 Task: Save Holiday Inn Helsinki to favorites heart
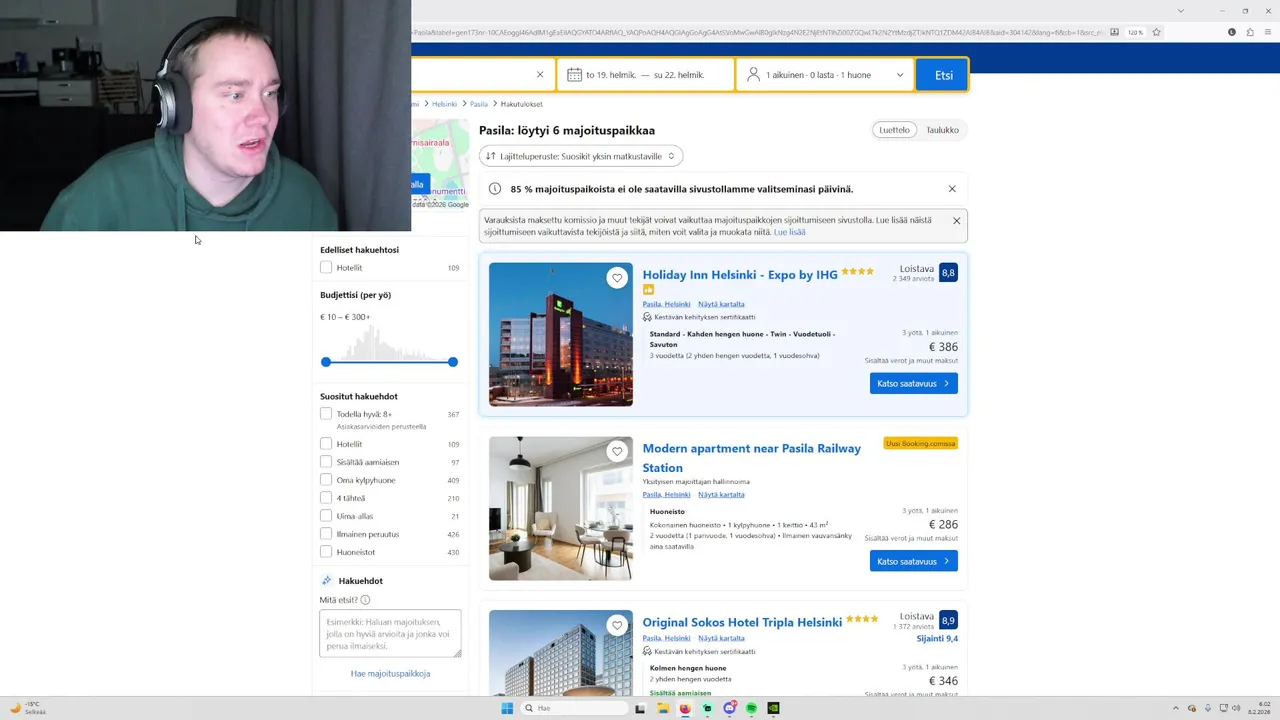pyautogui.click(x=617, y=278)
